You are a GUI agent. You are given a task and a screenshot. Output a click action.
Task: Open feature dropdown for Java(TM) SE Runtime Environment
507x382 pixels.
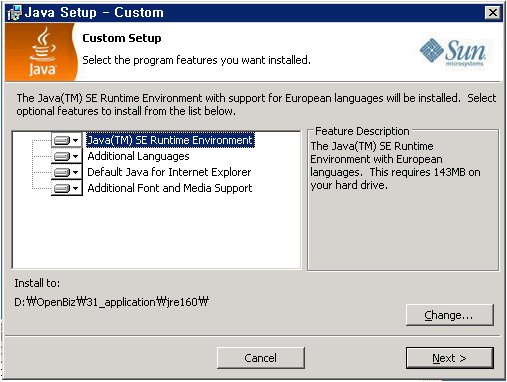click(x=67, y=140)
